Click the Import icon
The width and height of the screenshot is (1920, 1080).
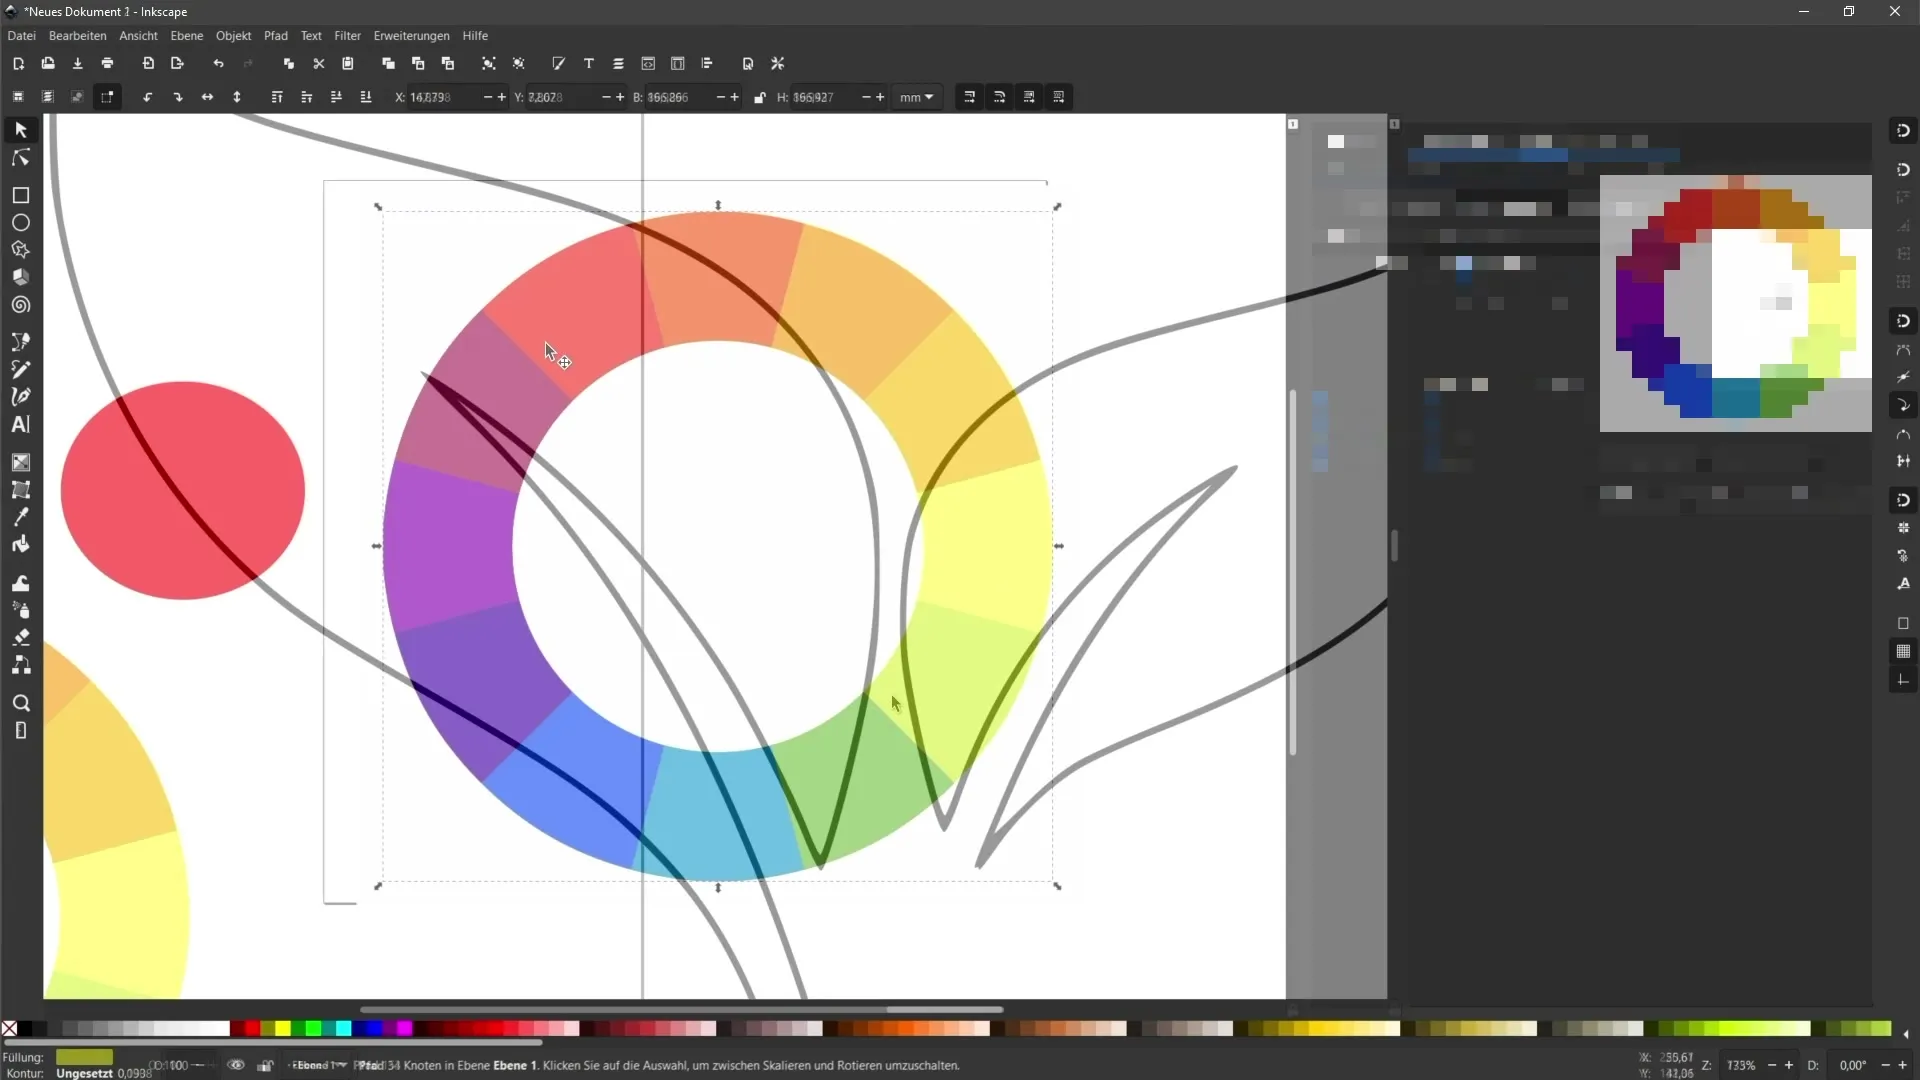pos(148,64)
